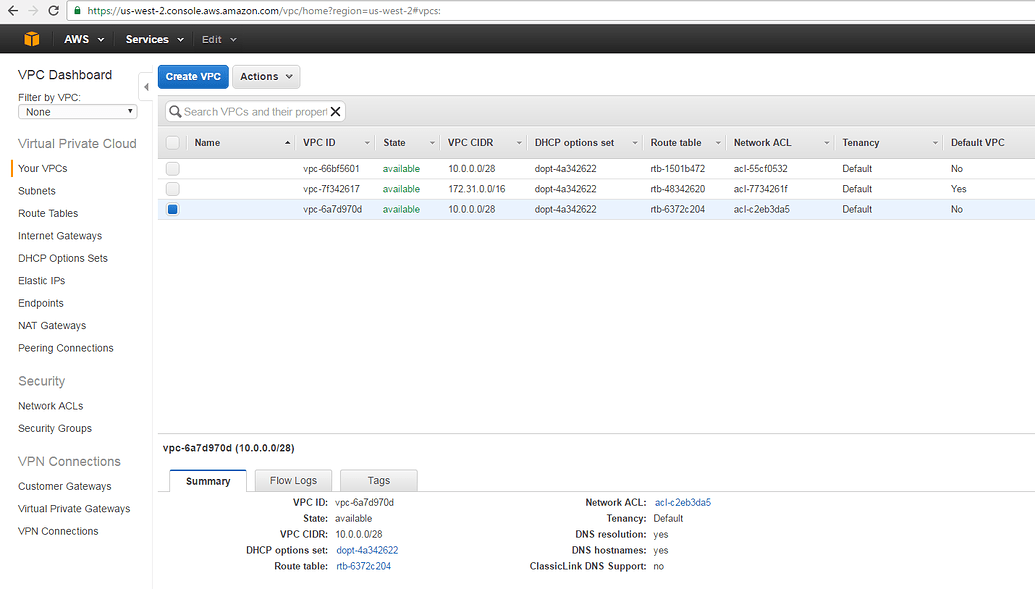Screen dimensions: 1035x589
Task: Click the vpc-6a7d970d table cell
Action: coord(333,209)
